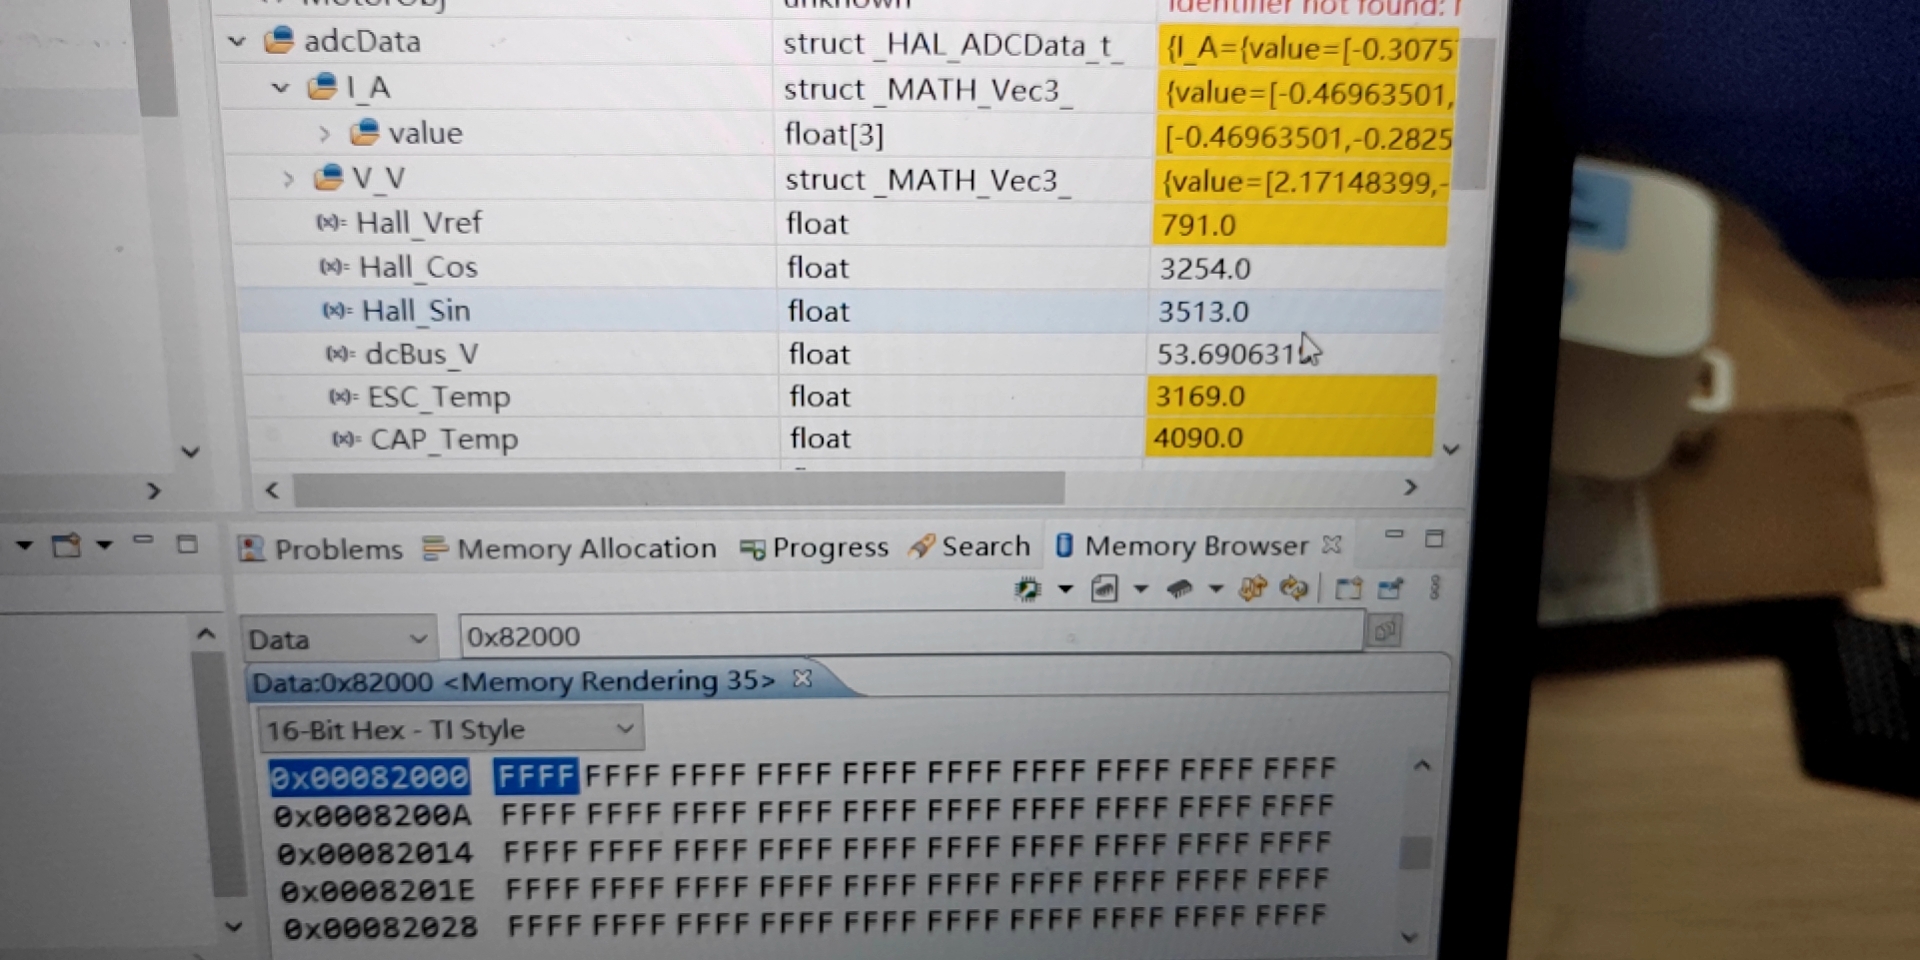Viewport: 1920px width, 960px height.
Task: Click the ESC_Temp variable icon
Action: 343,397
